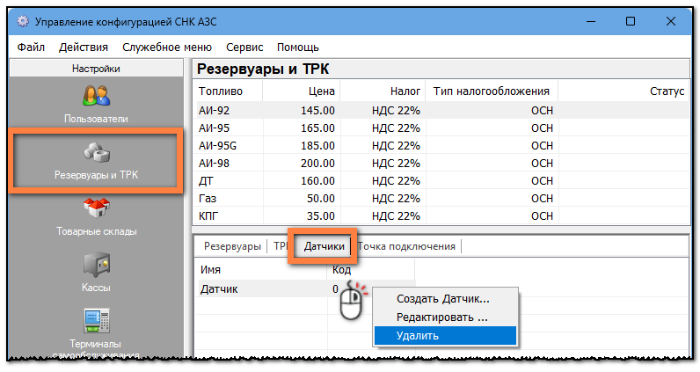Sort by the Налог column header
Screen dimensions: 700x372
point(383,91)
